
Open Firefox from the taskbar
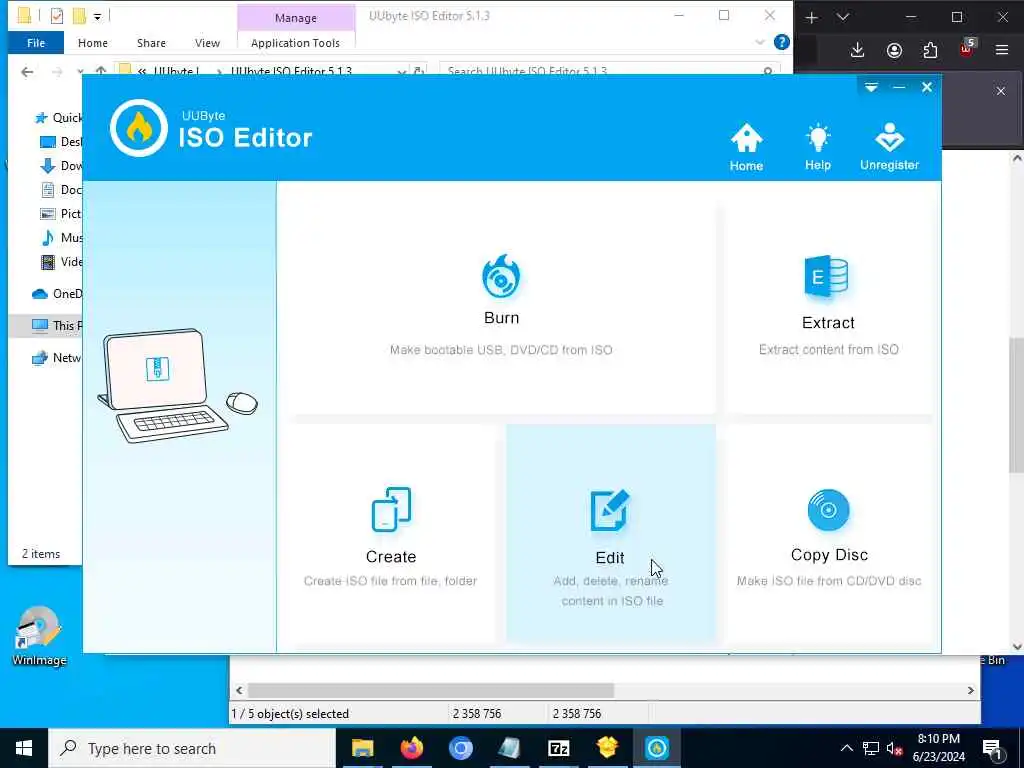coord(411,748)
